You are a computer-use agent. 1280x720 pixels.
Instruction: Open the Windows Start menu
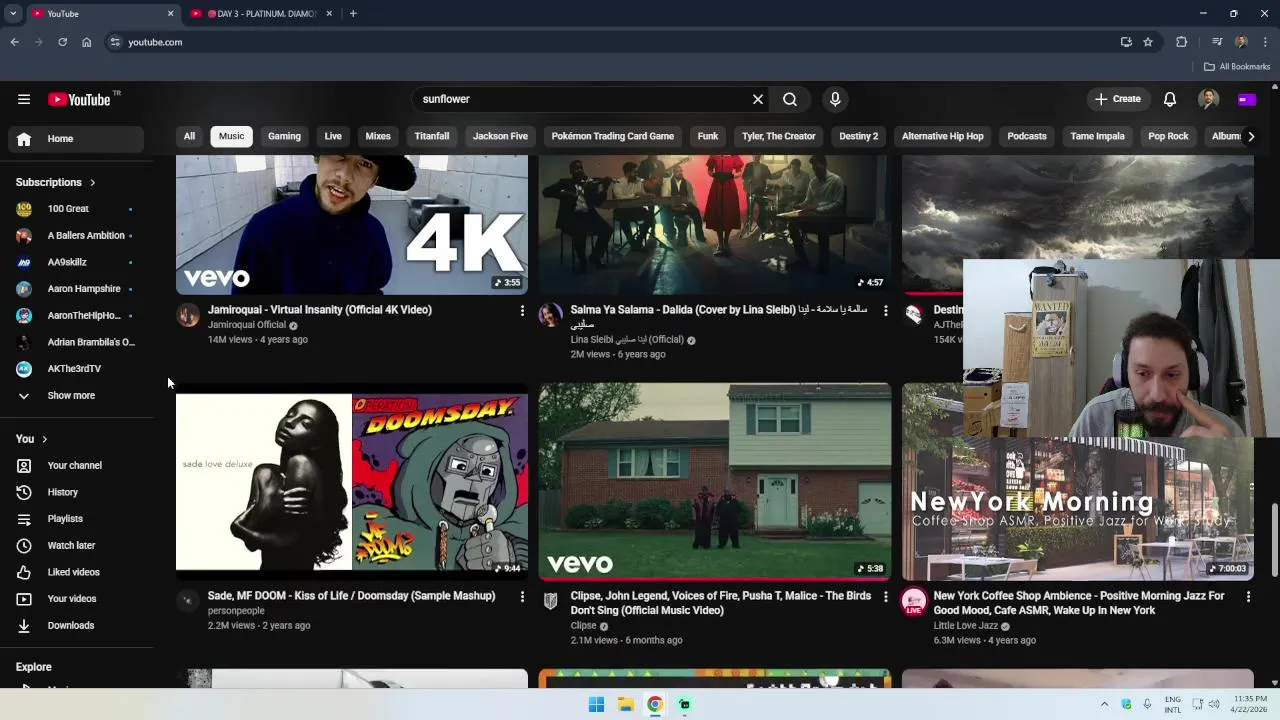(596, 705)
